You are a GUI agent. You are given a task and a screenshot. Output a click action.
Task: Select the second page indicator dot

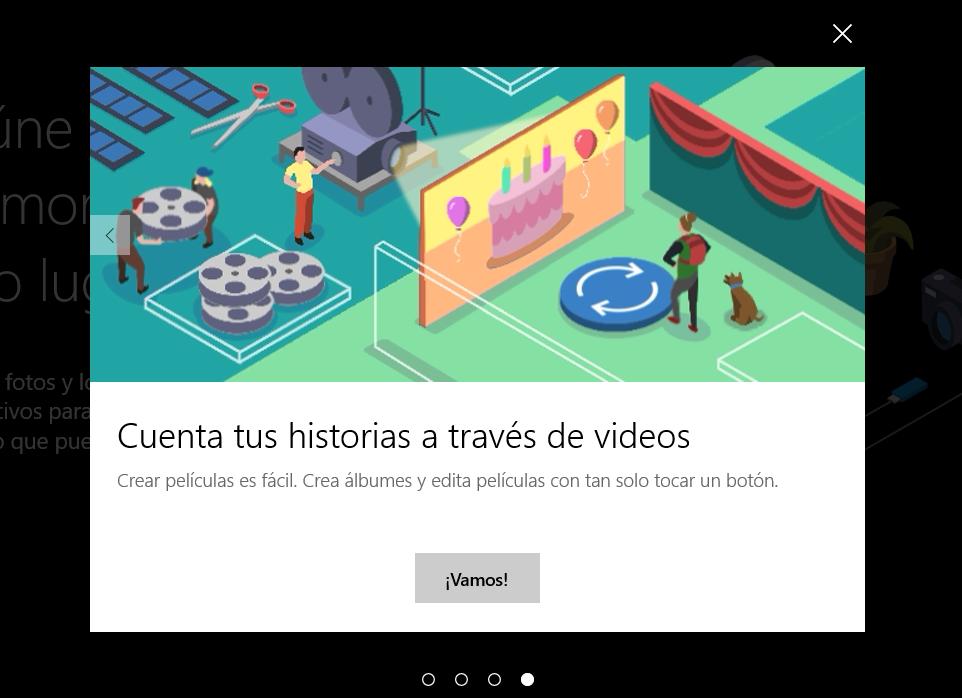tap(461, 680)
